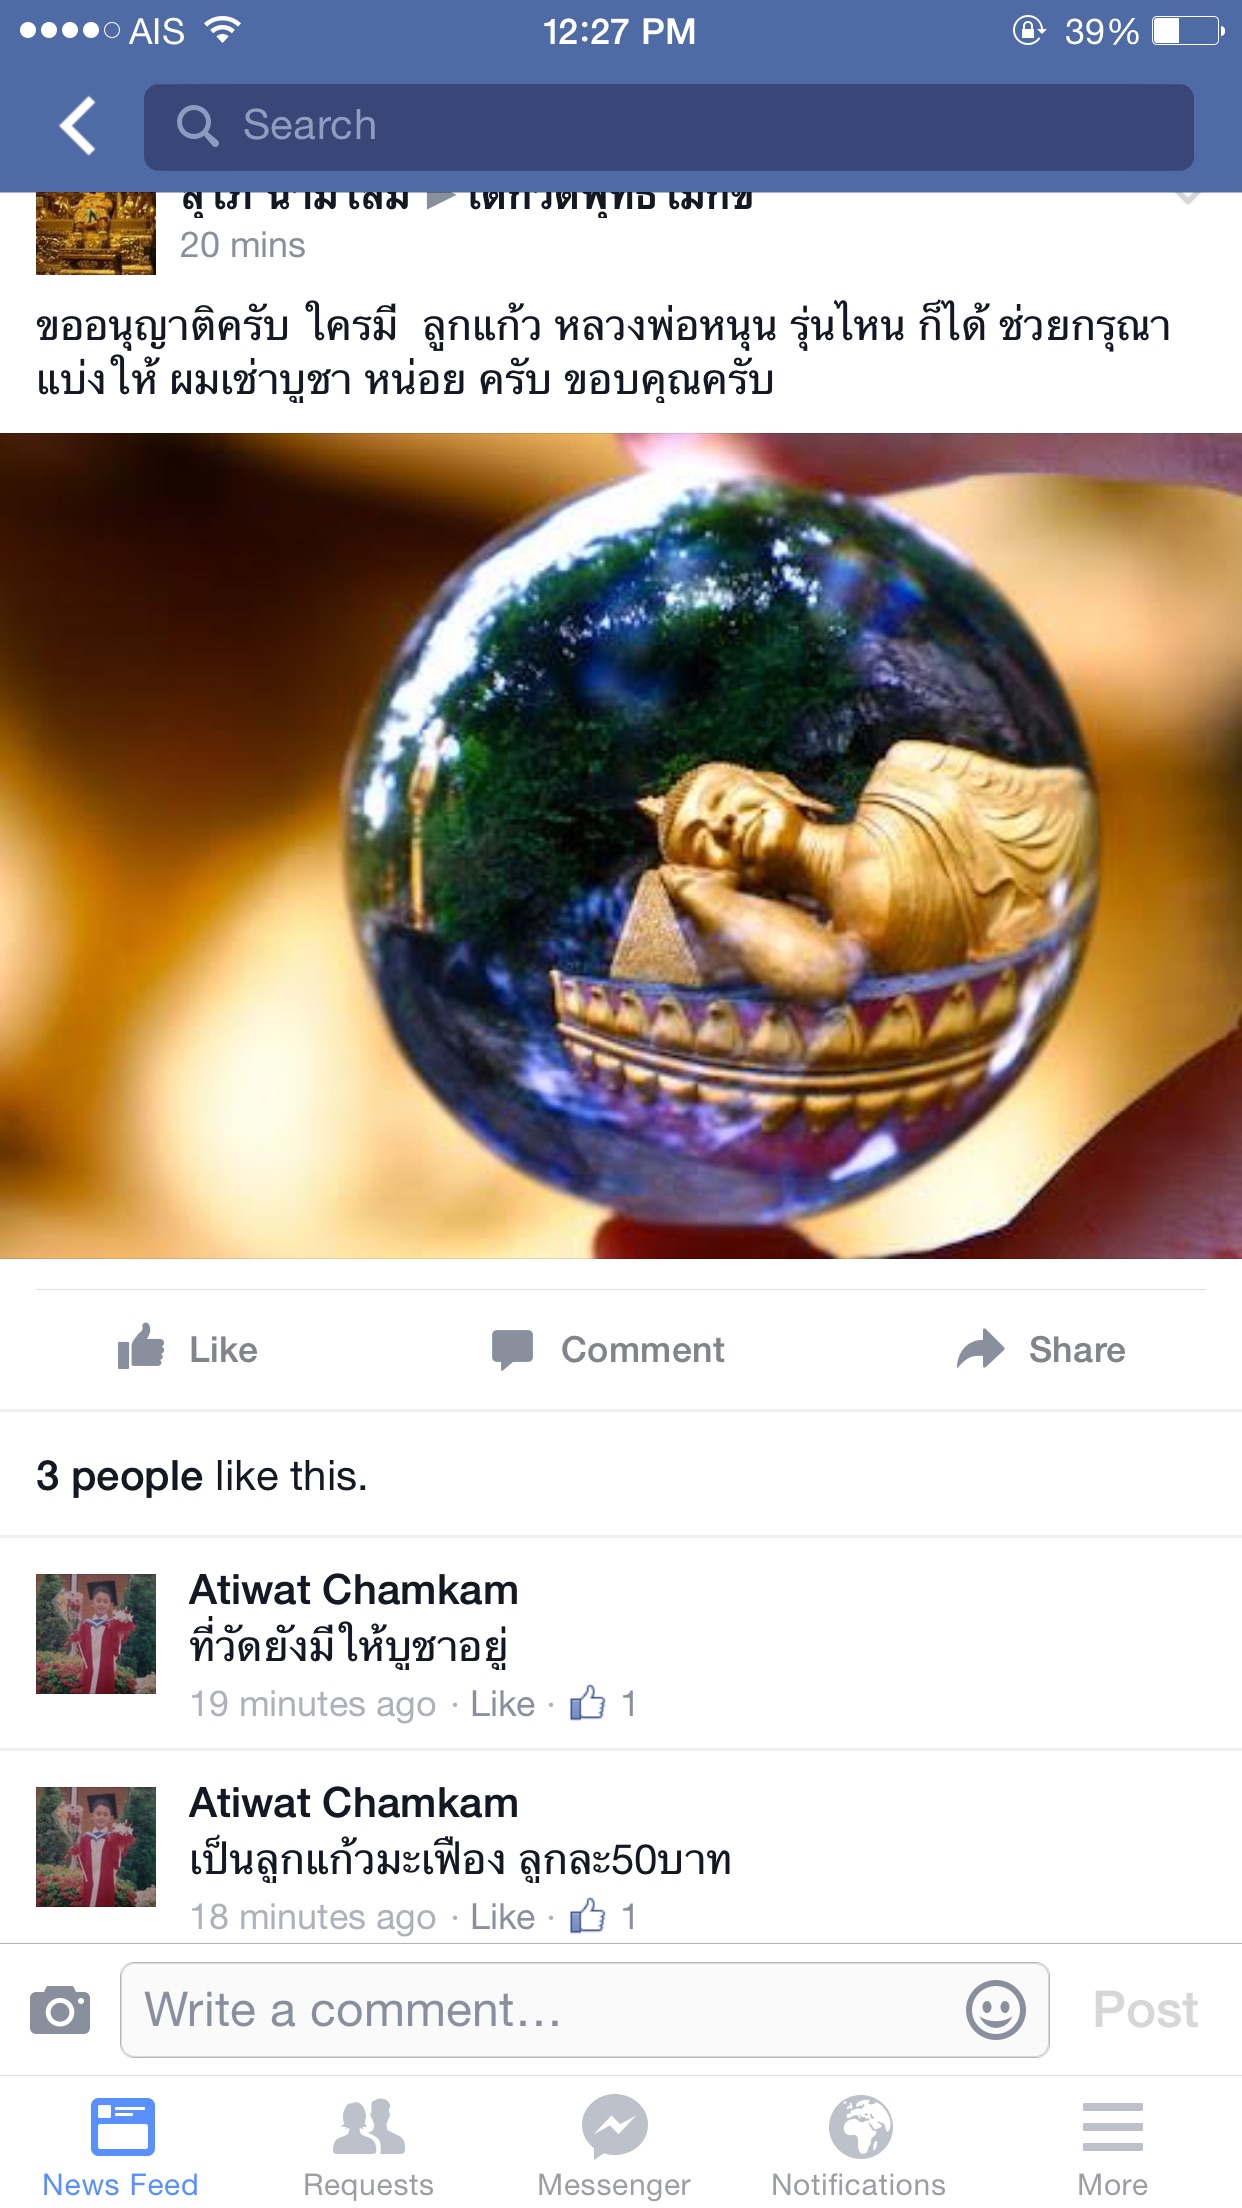Open Atiwat Chamkam profile from first comment
The height and width of the screenshot is (2208, 1242).
pos(354,1590)
